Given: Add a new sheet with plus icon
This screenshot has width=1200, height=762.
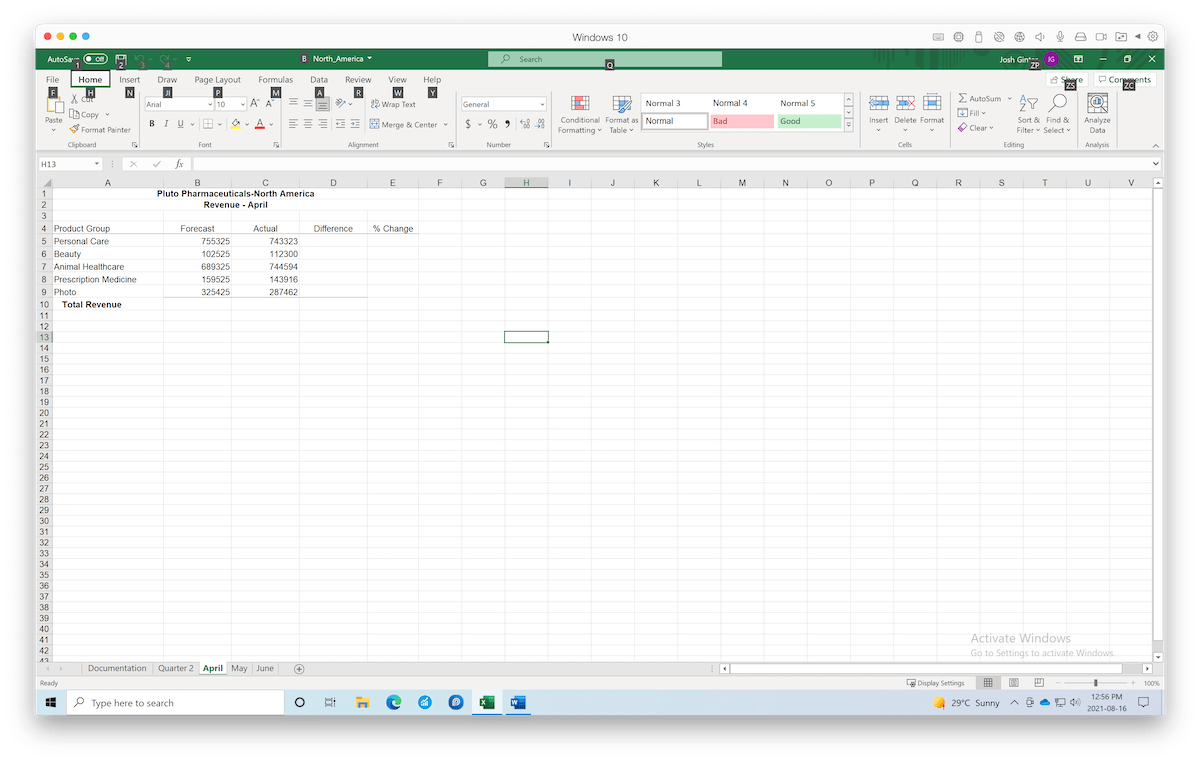Looking at the screenshot, I should [299, 669].
